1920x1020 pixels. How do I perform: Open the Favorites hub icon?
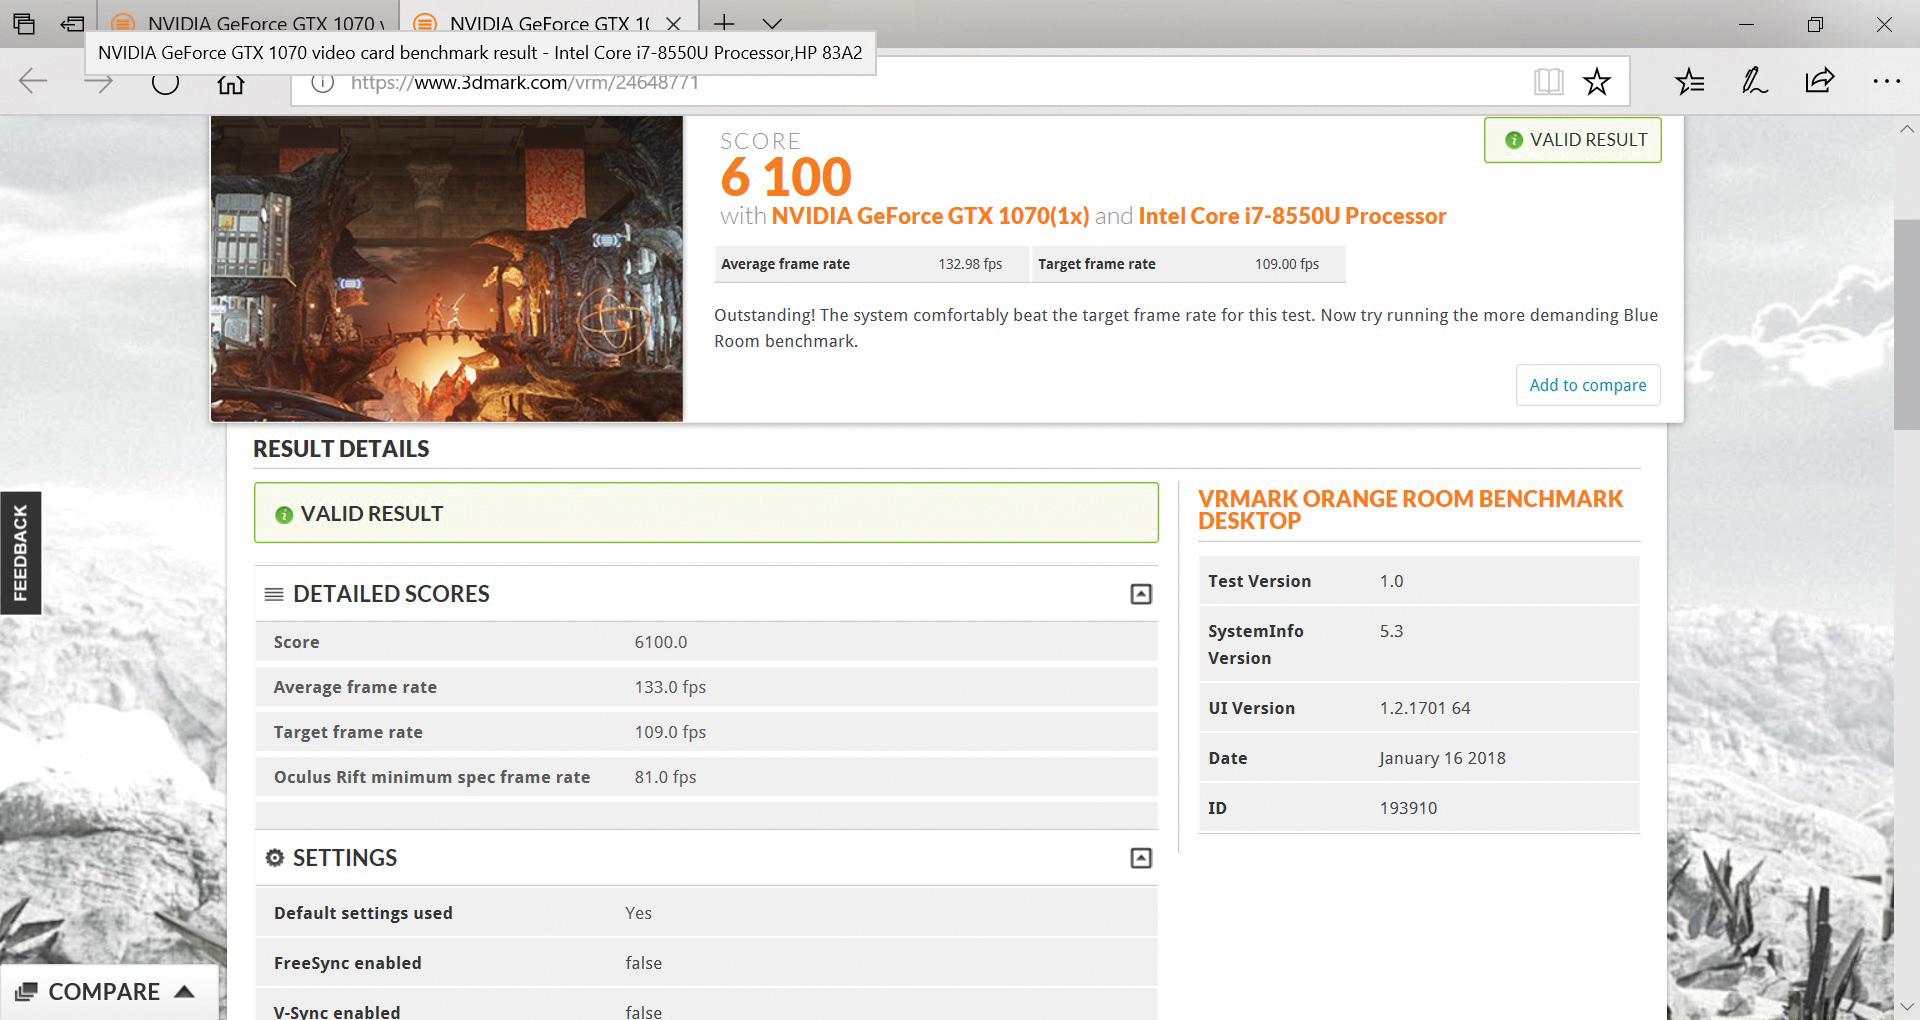pyautogui.click(x=1690, y=82)
